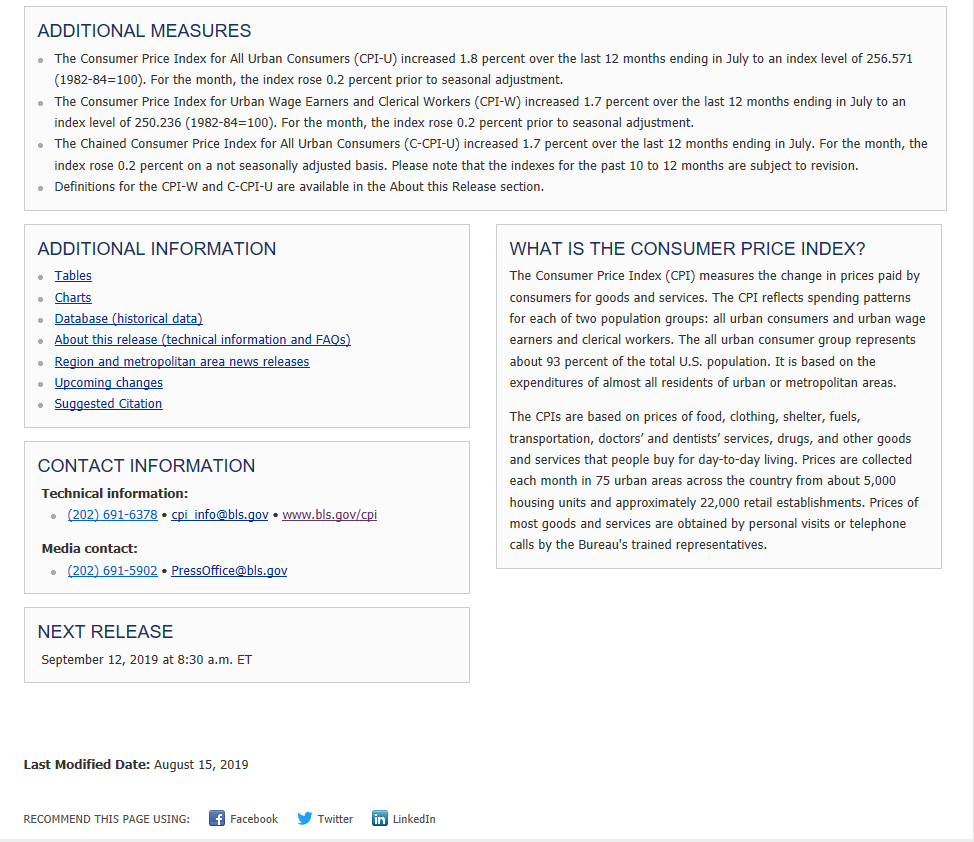Open the Tables link

pyautogui.click(x=73, y=276)
